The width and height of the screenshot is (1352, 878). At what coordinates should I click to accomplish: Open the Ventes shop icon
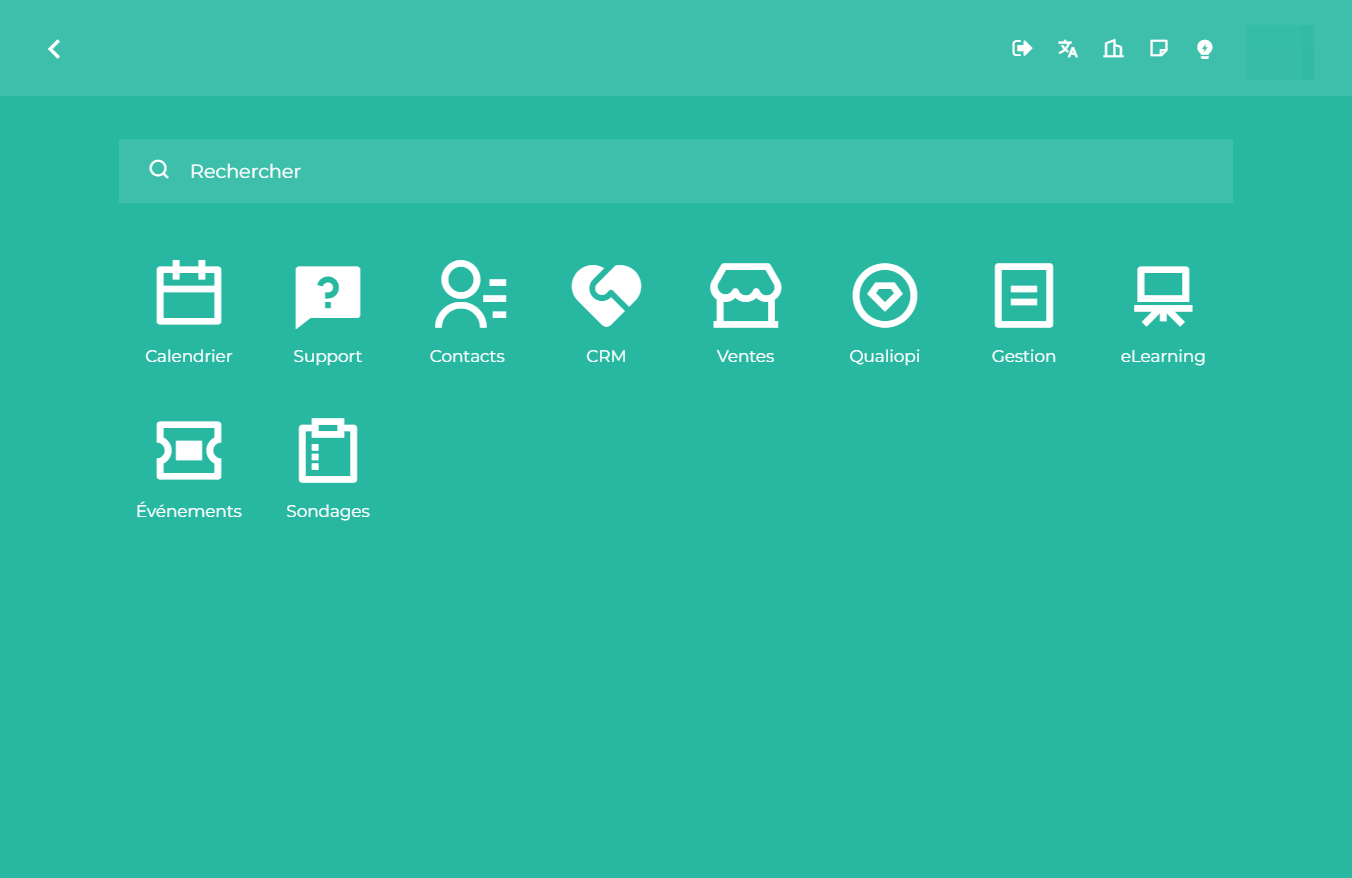coord(746,295)
